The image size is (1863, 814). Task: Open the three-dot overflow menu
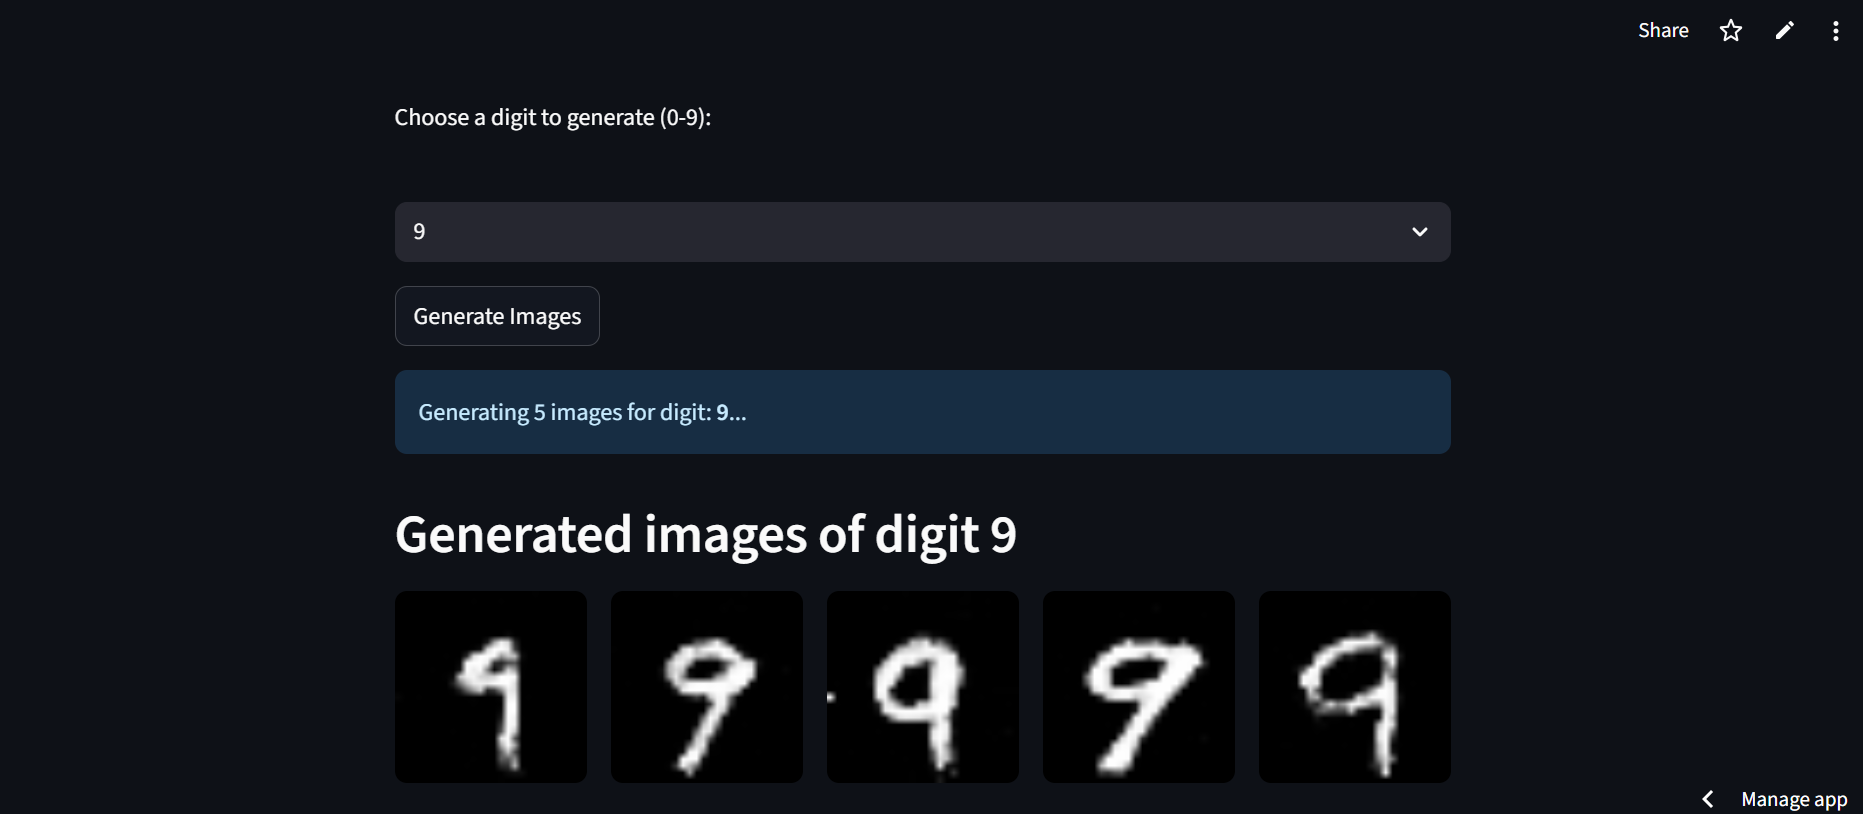(x=1835, y=31)
